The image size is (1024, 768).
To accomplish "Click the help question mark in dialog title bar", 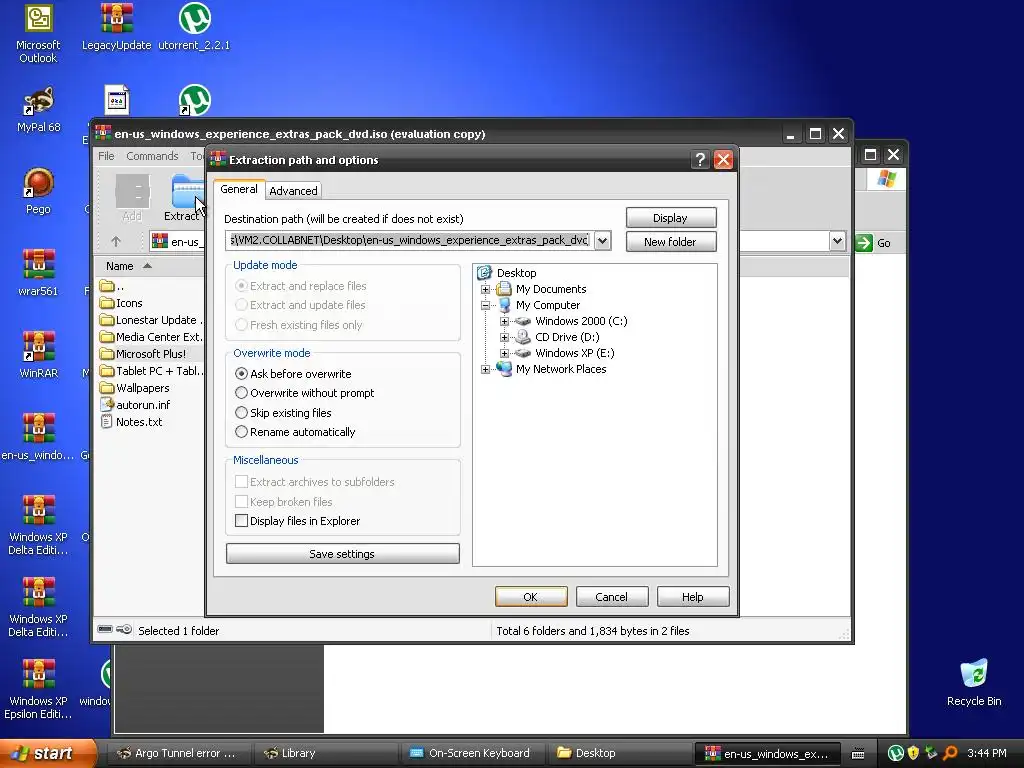I will [x=700, y=160].
